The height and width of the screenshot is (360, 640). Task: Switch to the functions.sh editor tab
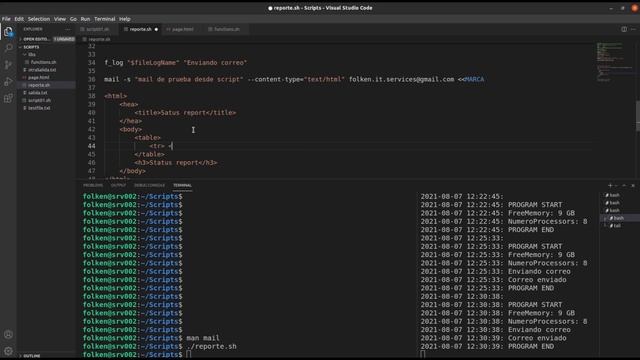(226, 29)
